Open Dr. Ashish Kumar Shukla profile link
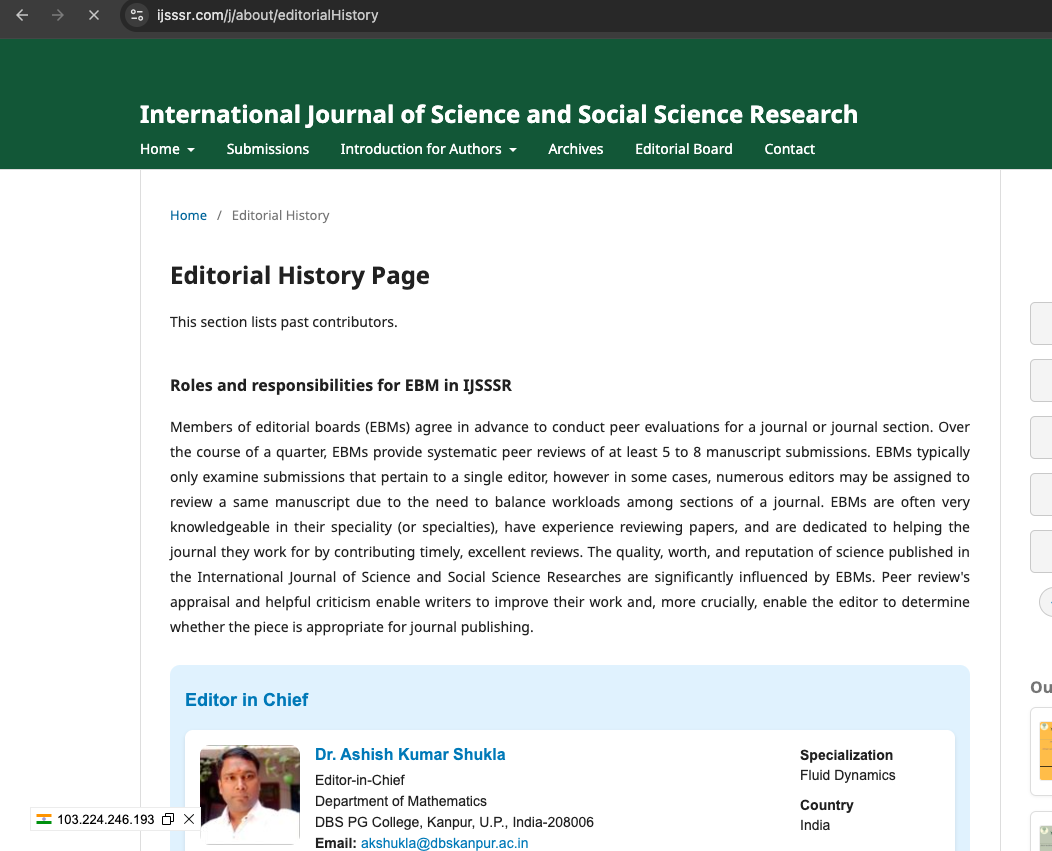Viewport: 1052px width, 851px height. click(410, 755)
